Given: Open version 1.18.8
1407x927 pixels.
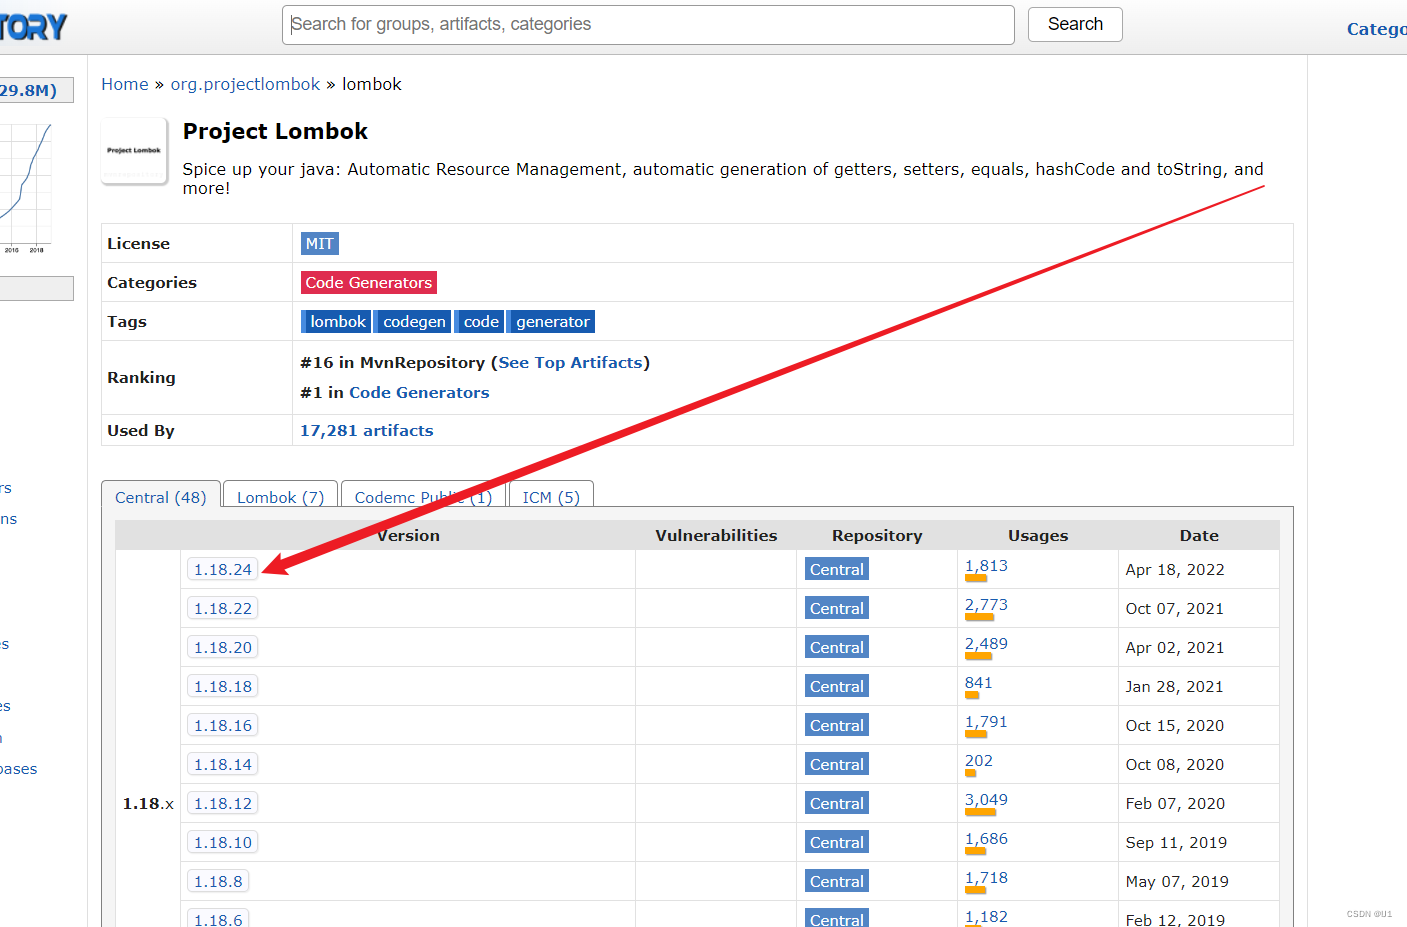Looking at the screenshot, I should (218, 881).
